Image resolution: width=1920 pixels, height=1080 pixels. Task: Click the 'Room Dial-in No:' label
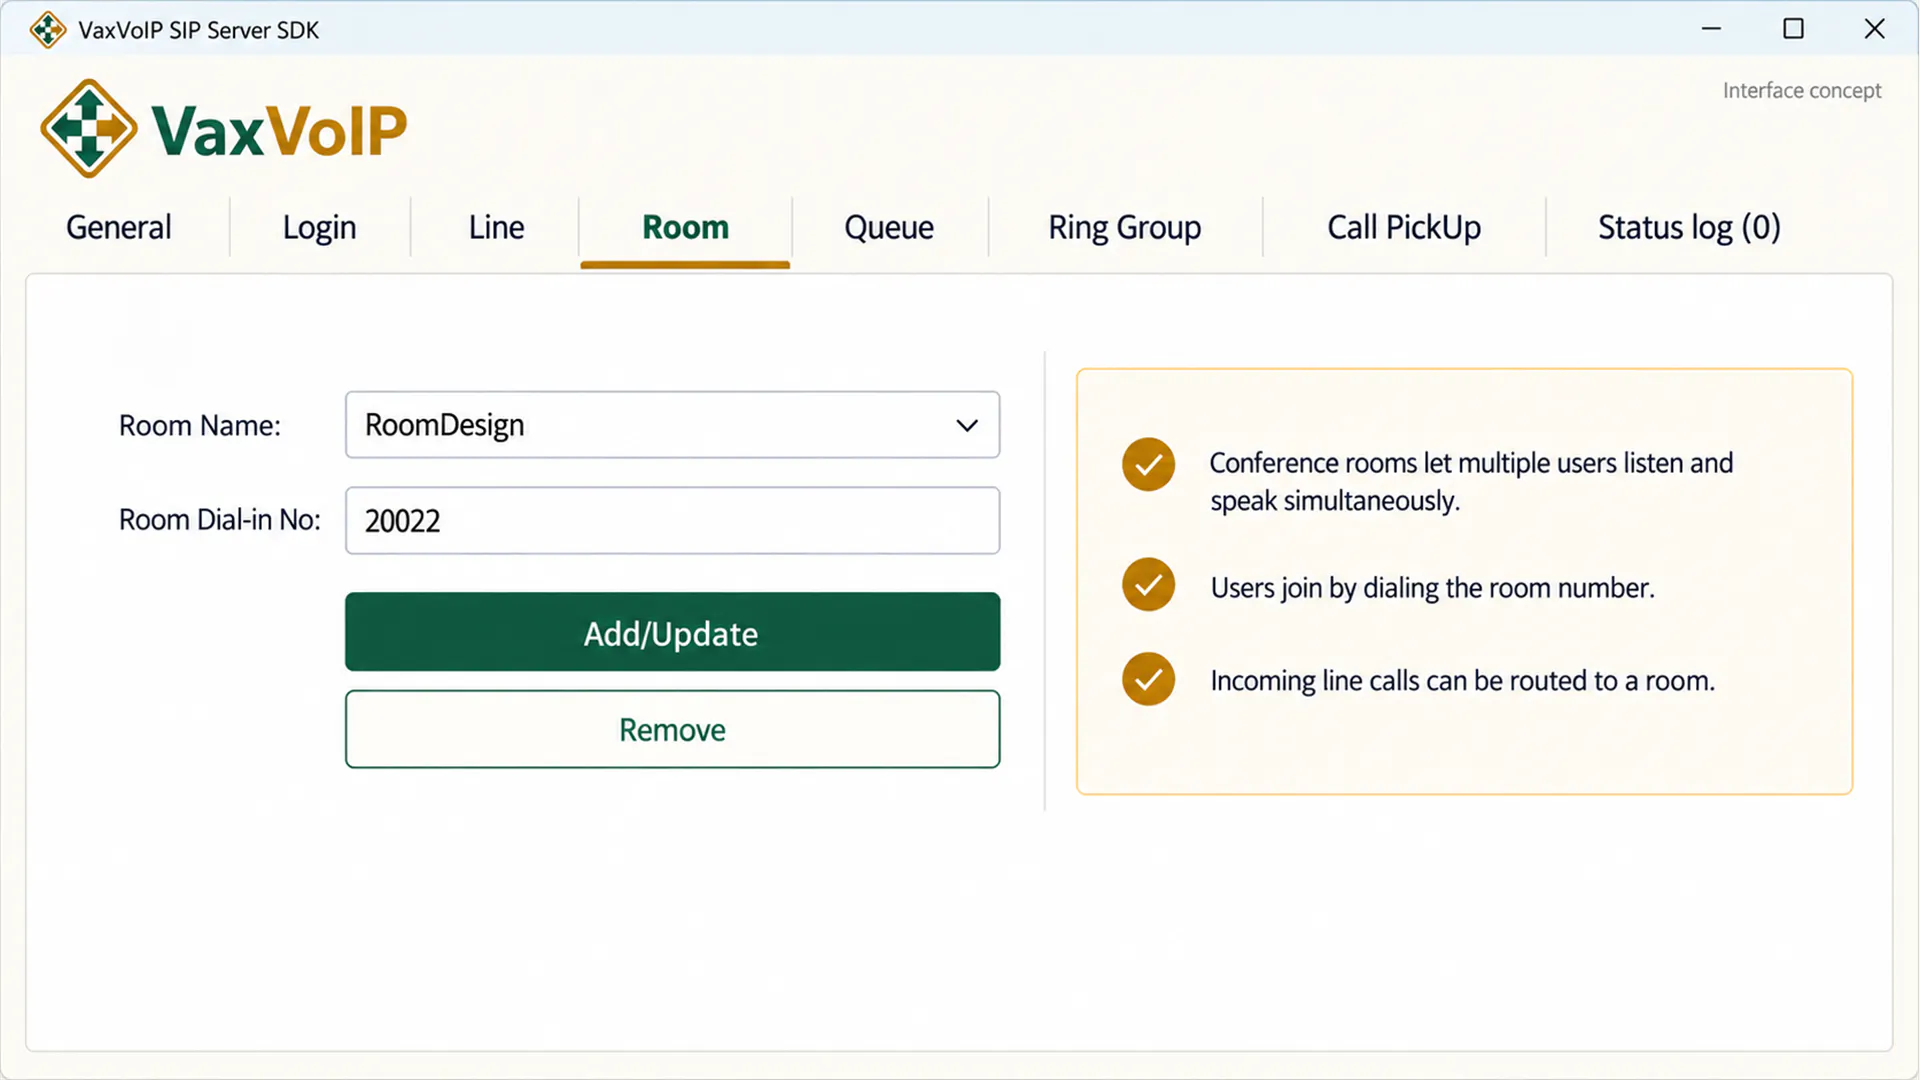[x=220, y=519]
